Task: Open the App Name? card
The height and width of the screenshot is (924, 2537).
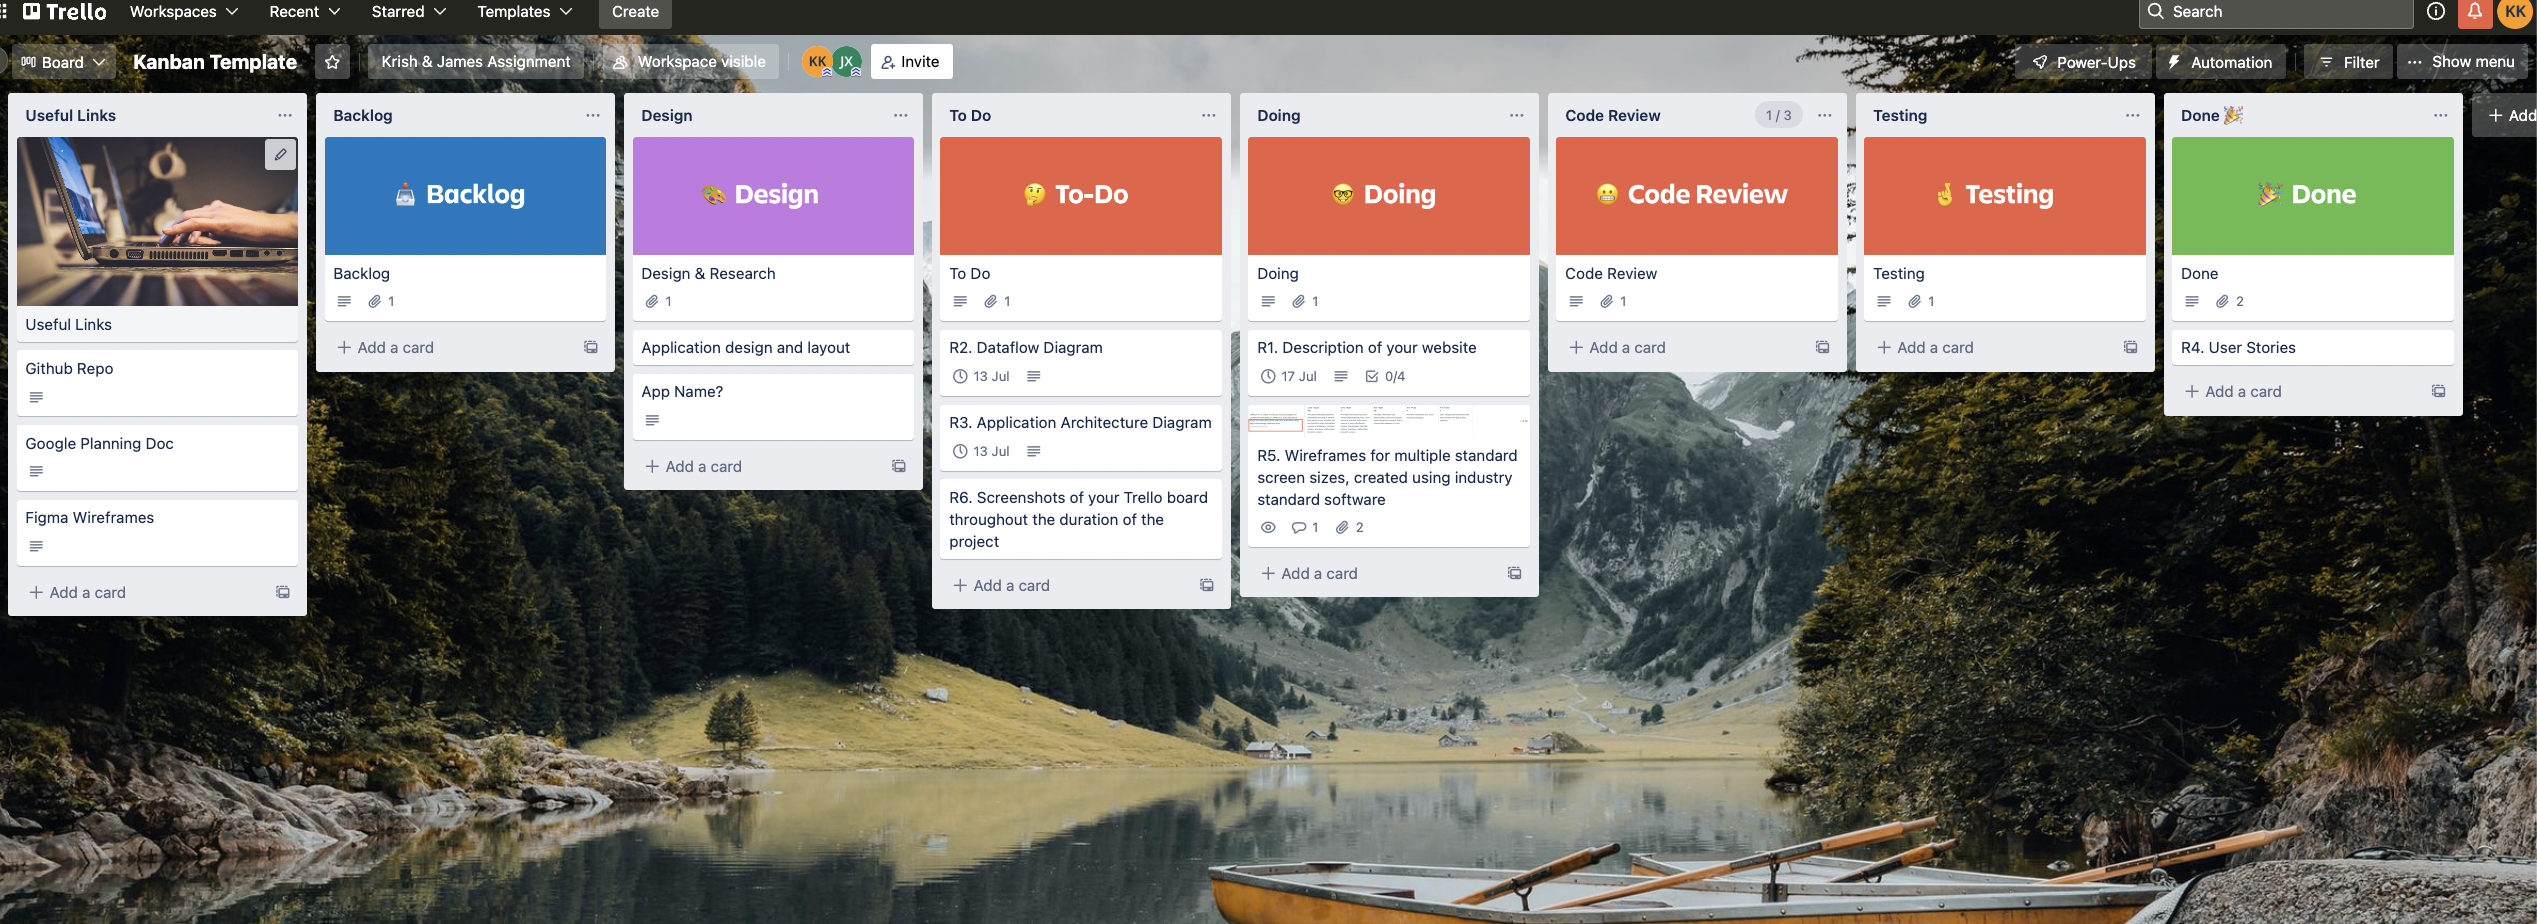Action: click(773, 407)
